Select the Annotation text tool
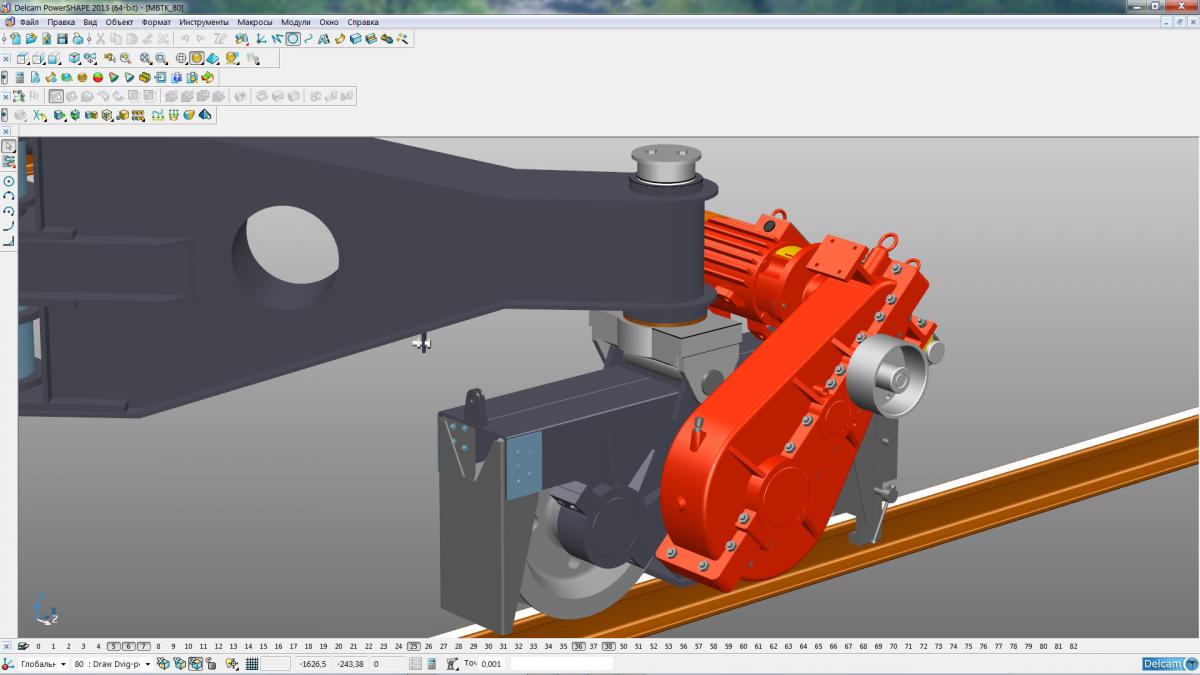This screenshot has width=1200, height=675. point(324,39)
